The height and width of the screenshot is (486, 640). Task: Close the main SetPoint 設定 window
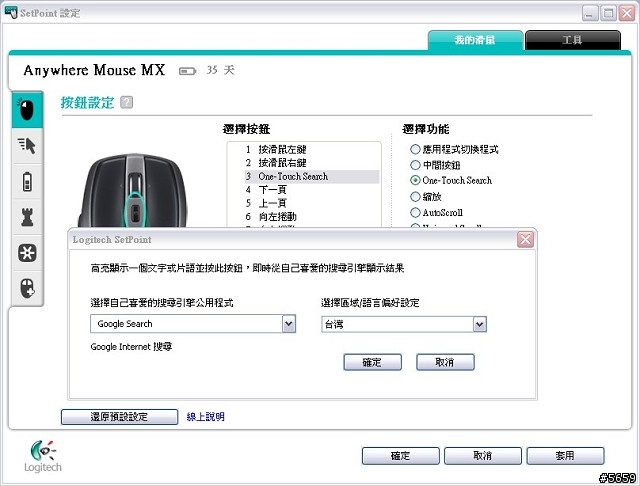click(627, 13)
